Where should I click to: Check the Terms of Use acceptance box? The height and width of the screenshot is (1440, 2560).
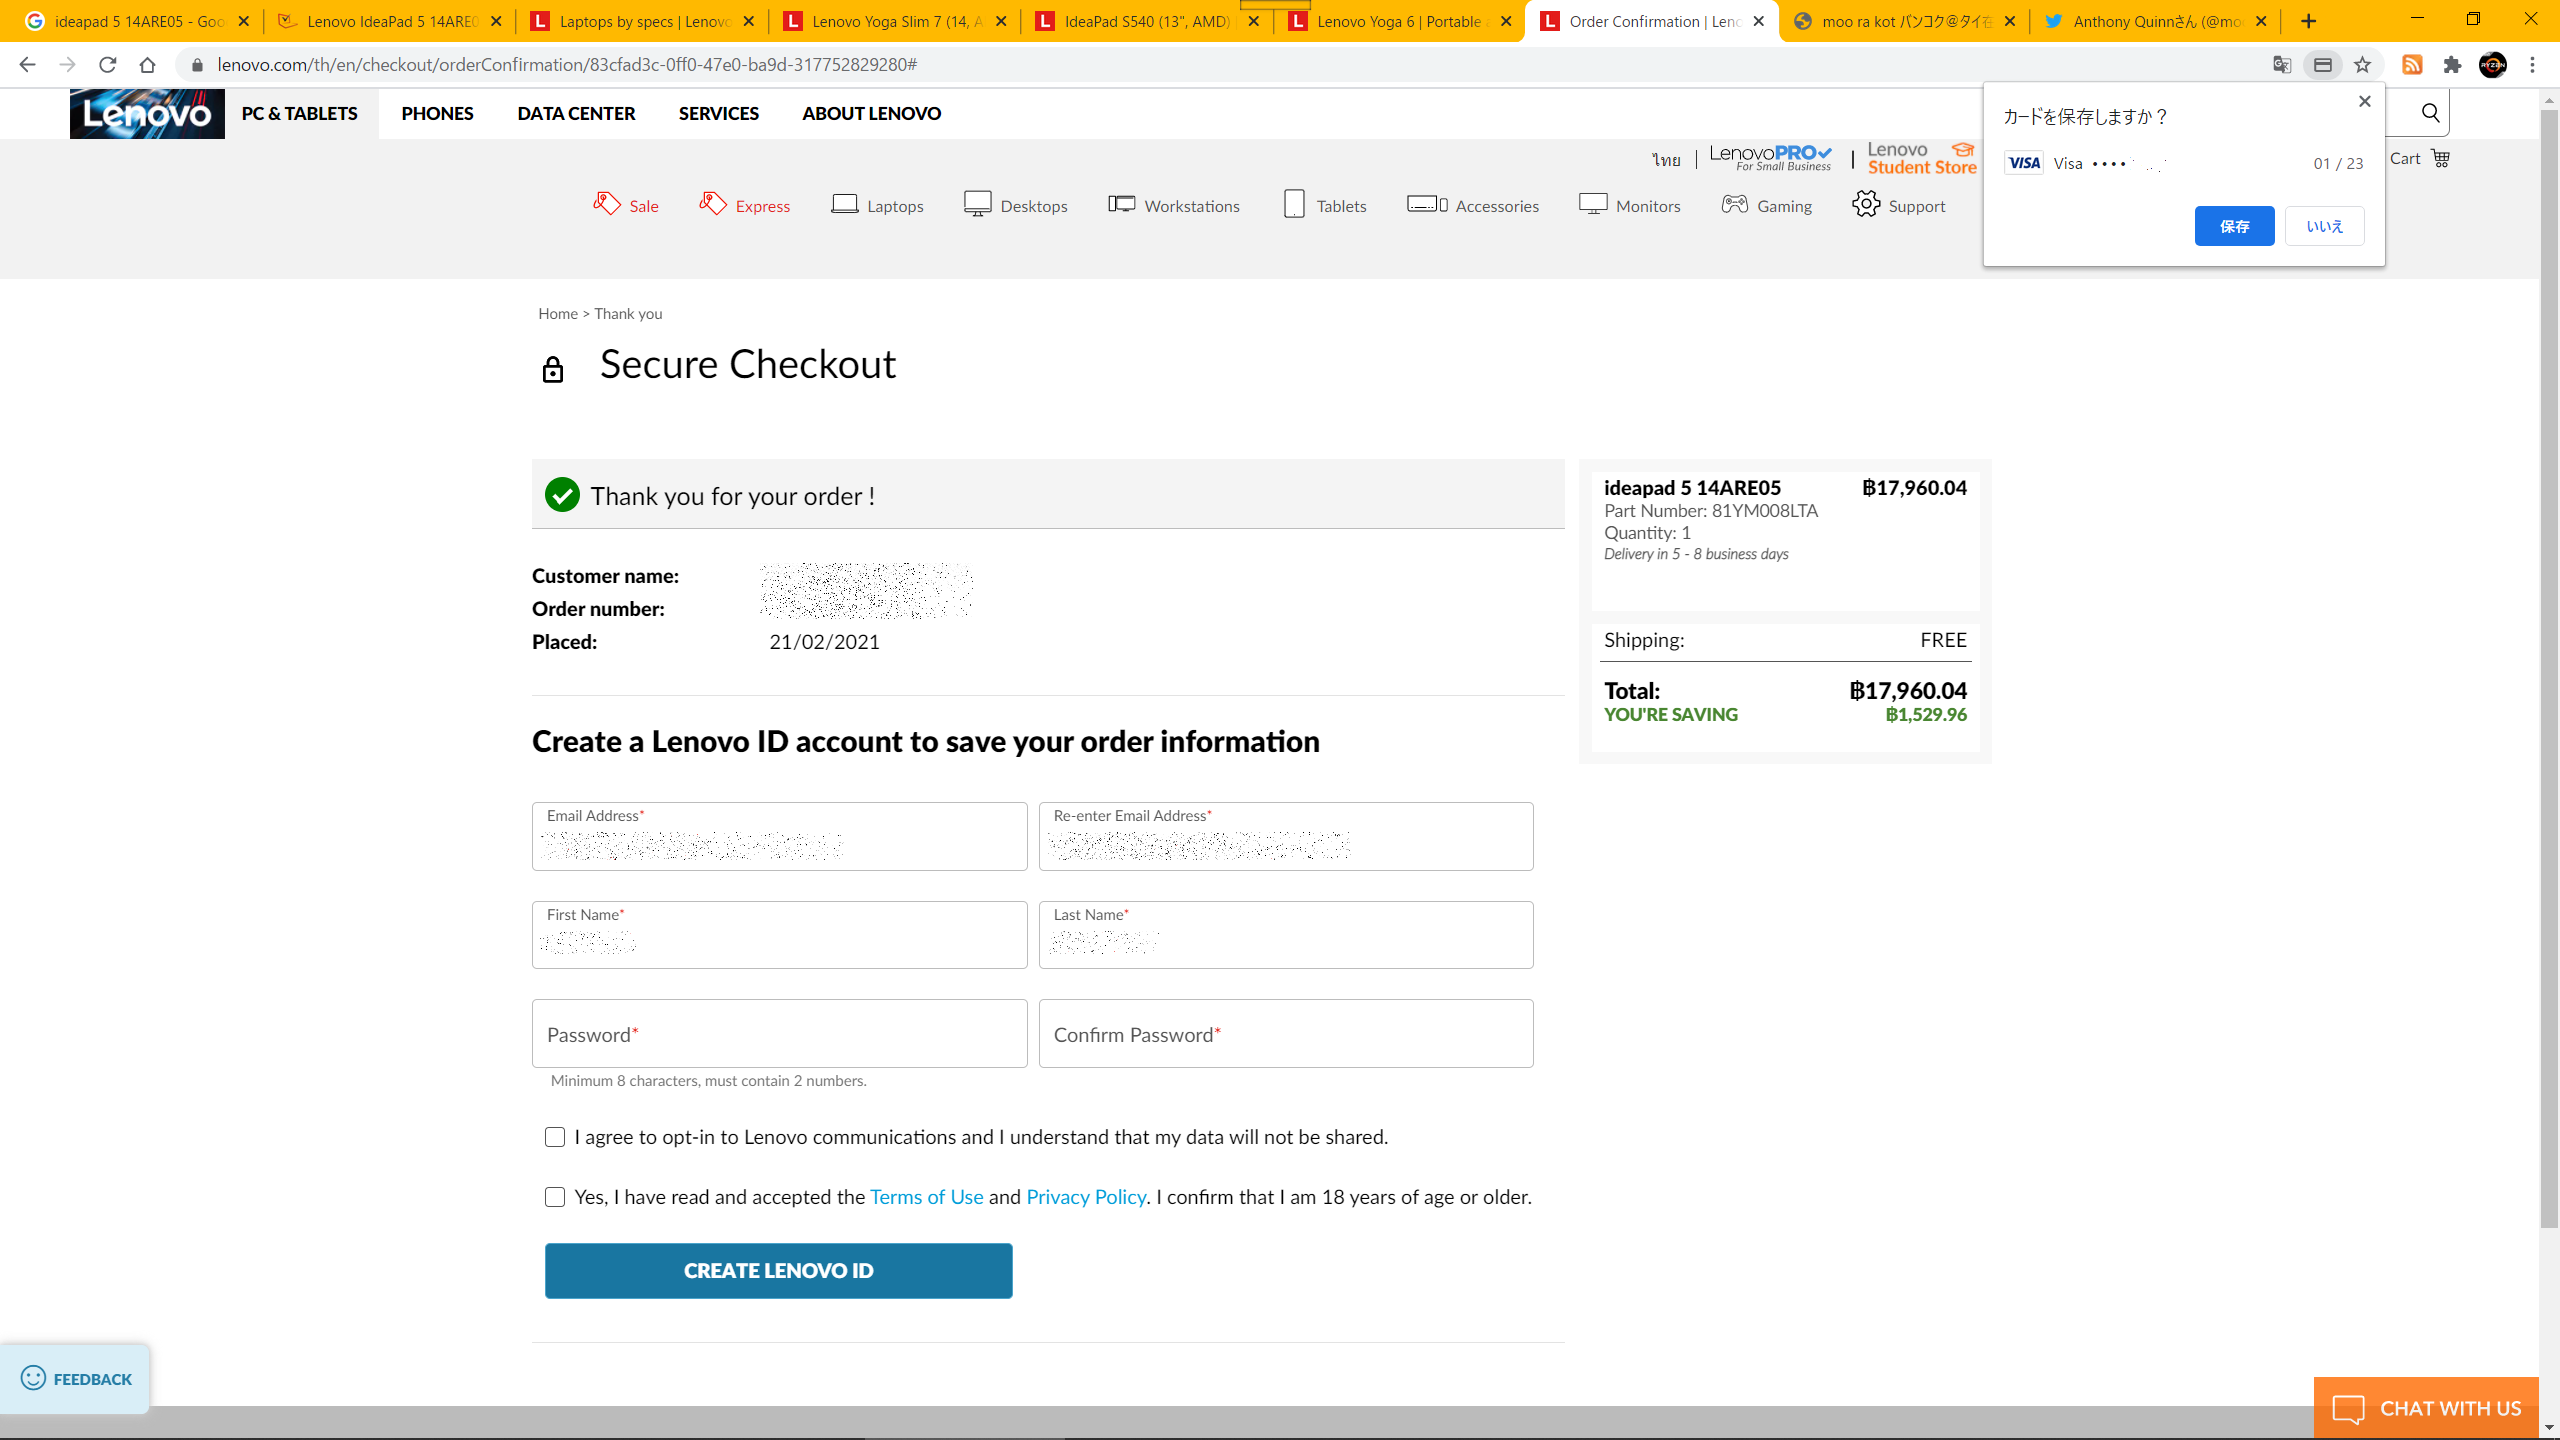pos(555,1197)
